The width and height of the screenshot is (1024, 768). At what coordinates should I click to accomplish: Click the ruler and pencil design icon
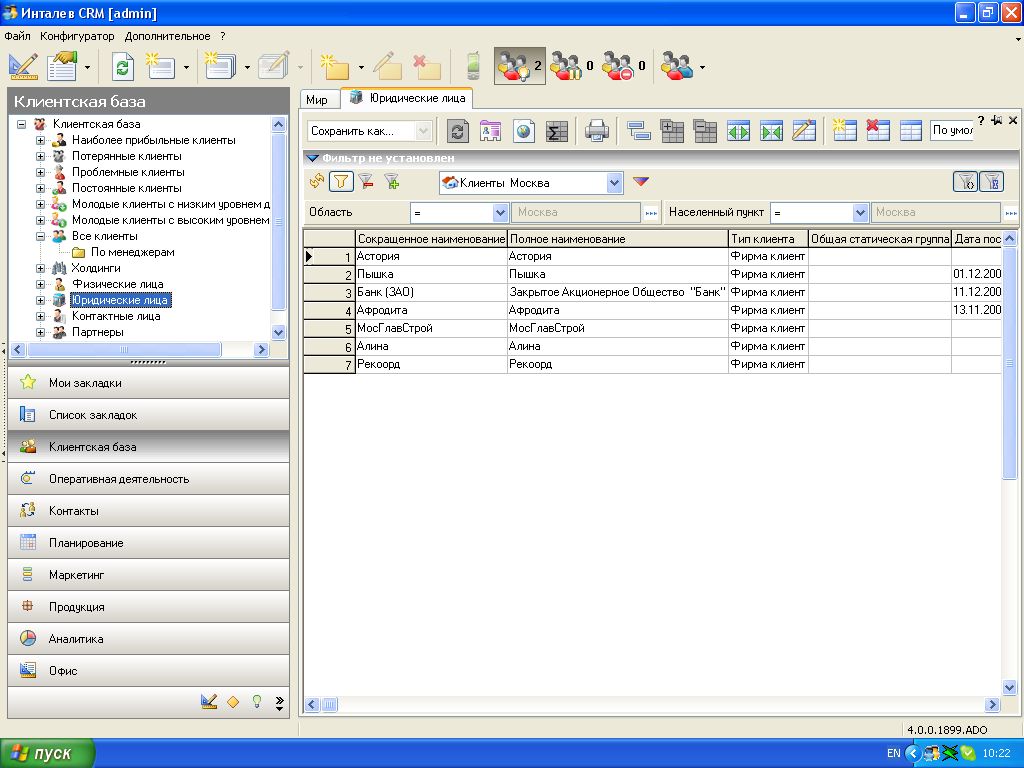(x=22, y=67)
